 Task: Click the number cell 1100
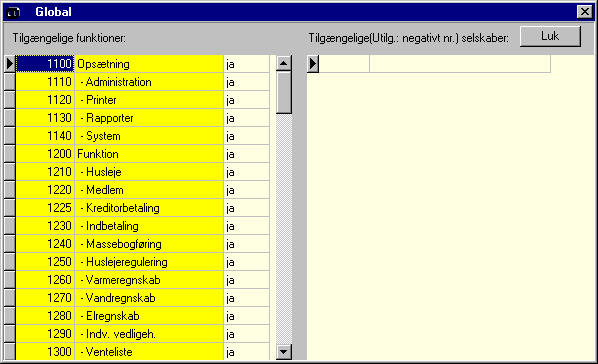pos(45,64)
